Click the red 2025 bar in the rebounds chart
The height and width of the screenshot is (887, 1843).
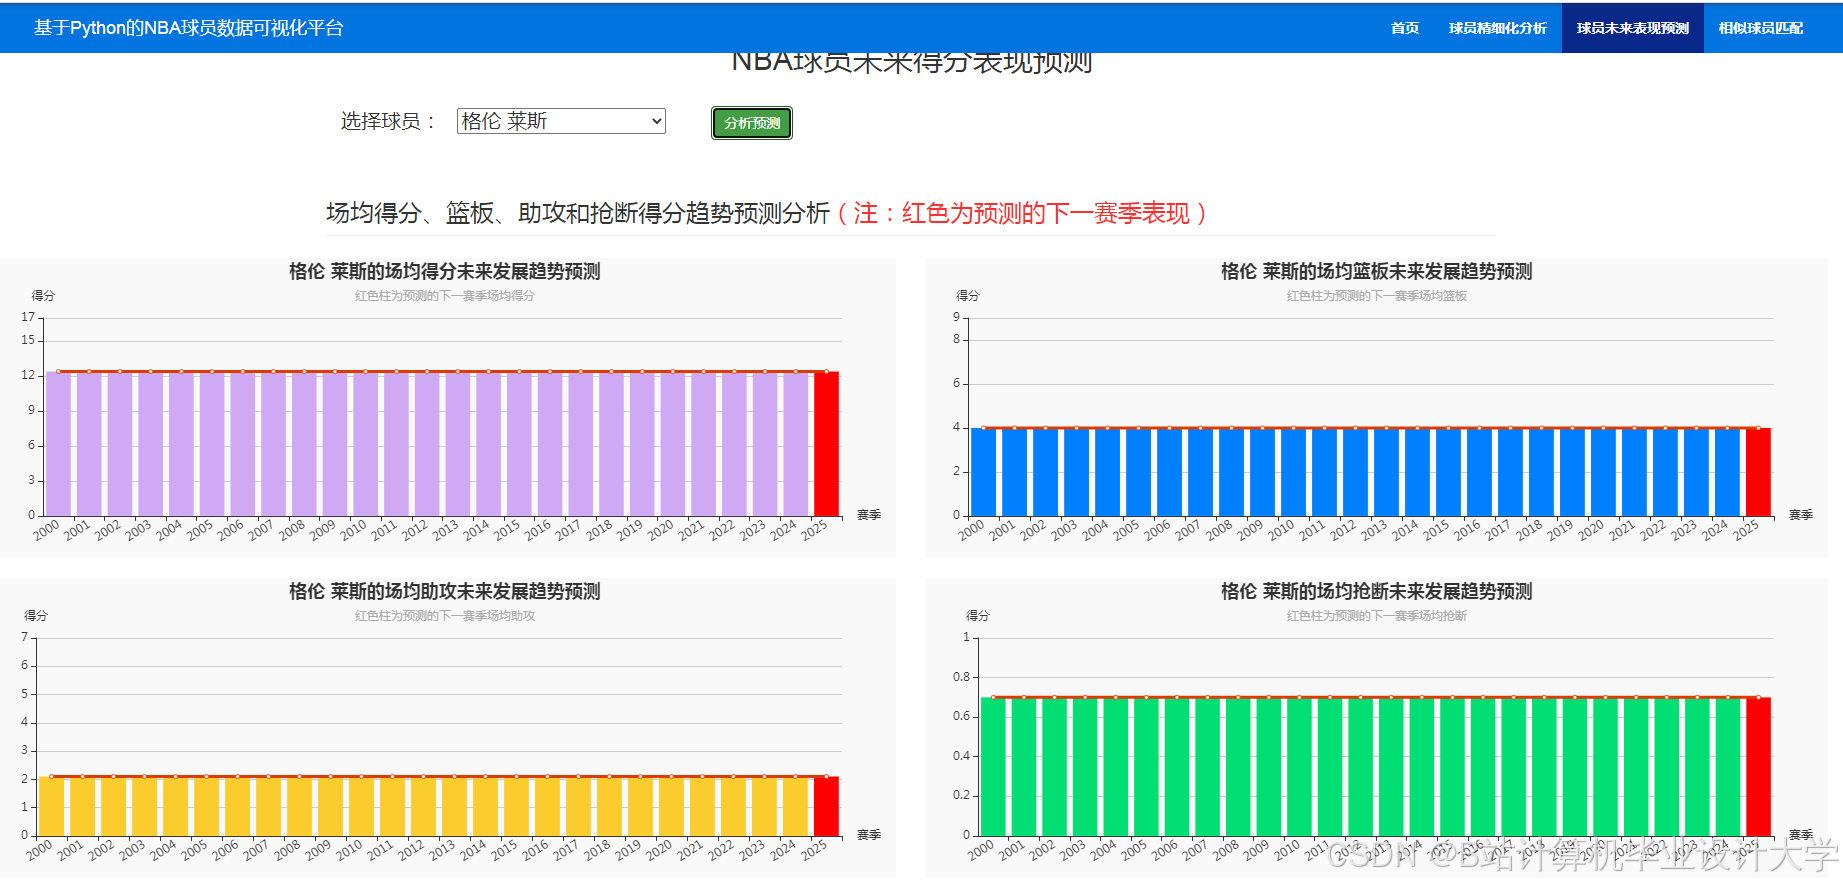click(1758, 472)
